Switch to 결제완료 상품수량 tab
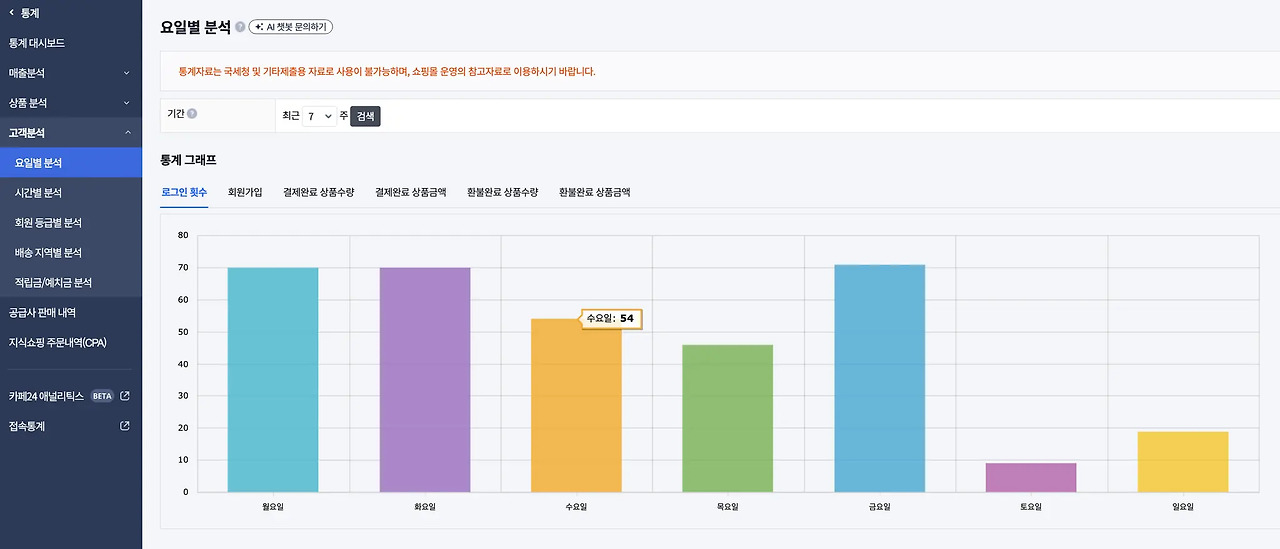This screenshot has height=549, width=1280. [319, 192]
